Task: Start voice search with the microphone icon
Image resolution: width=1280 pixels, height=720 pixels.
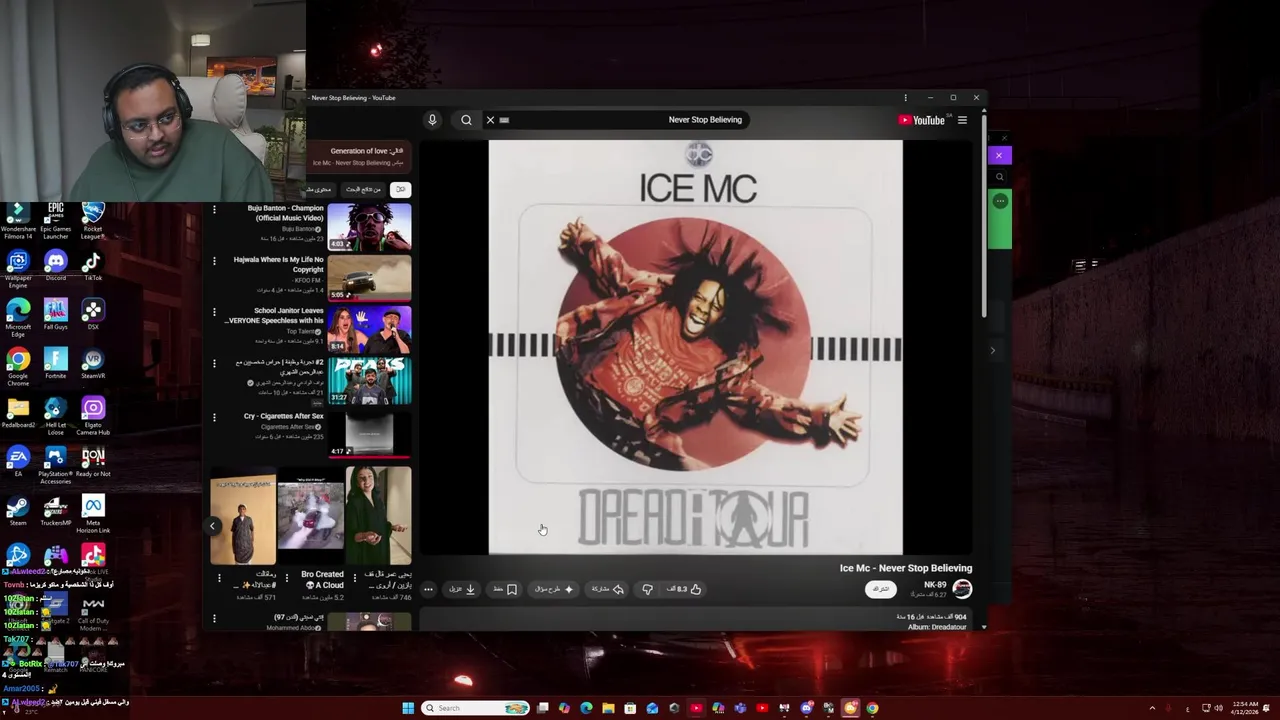Action: click(432, 120)
